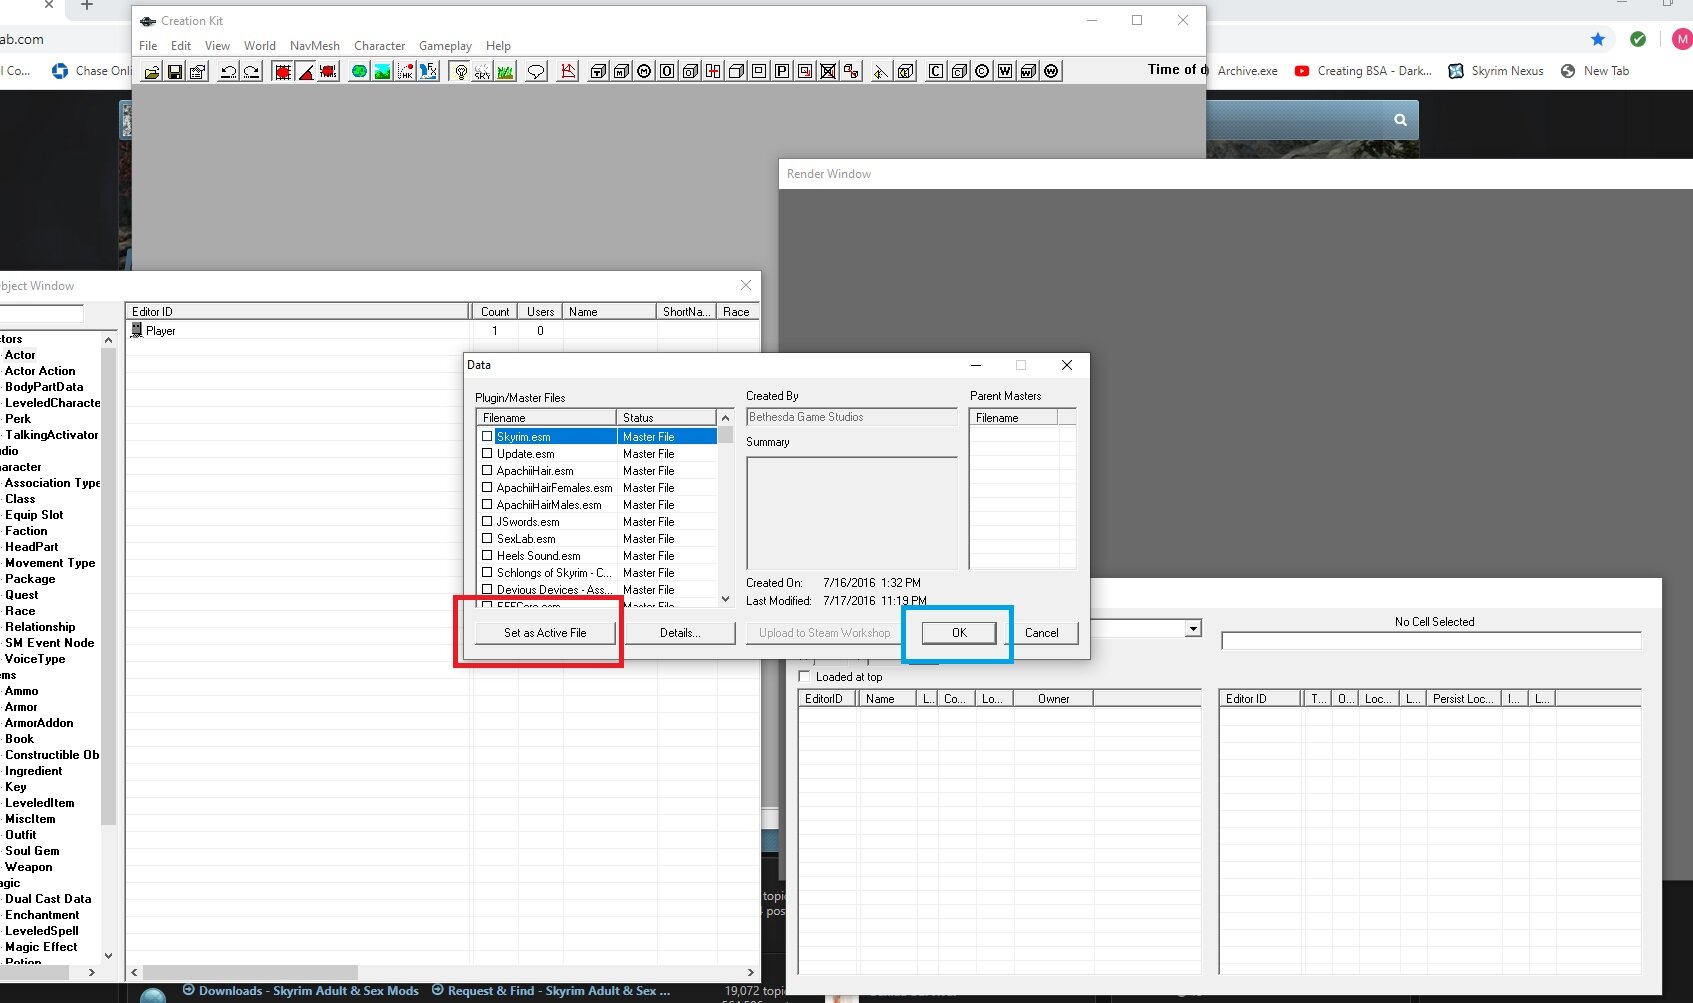Open the landscape editing toolbar icon

tap(382, 71)
